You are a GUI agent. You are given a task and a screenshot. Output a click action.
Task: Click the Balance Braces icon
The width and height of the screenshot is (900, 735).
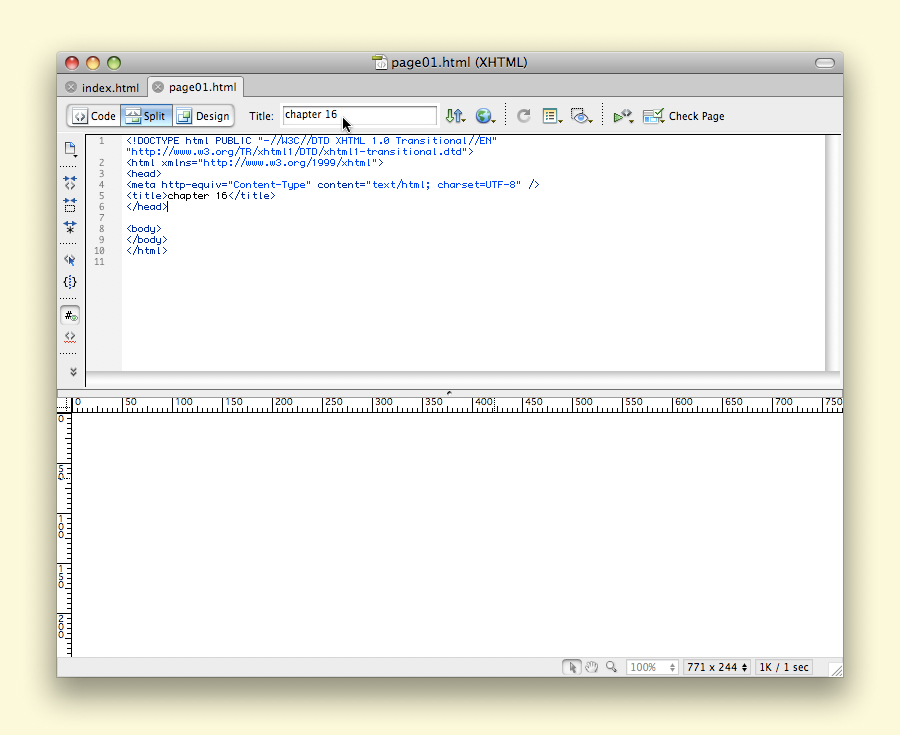70,282
